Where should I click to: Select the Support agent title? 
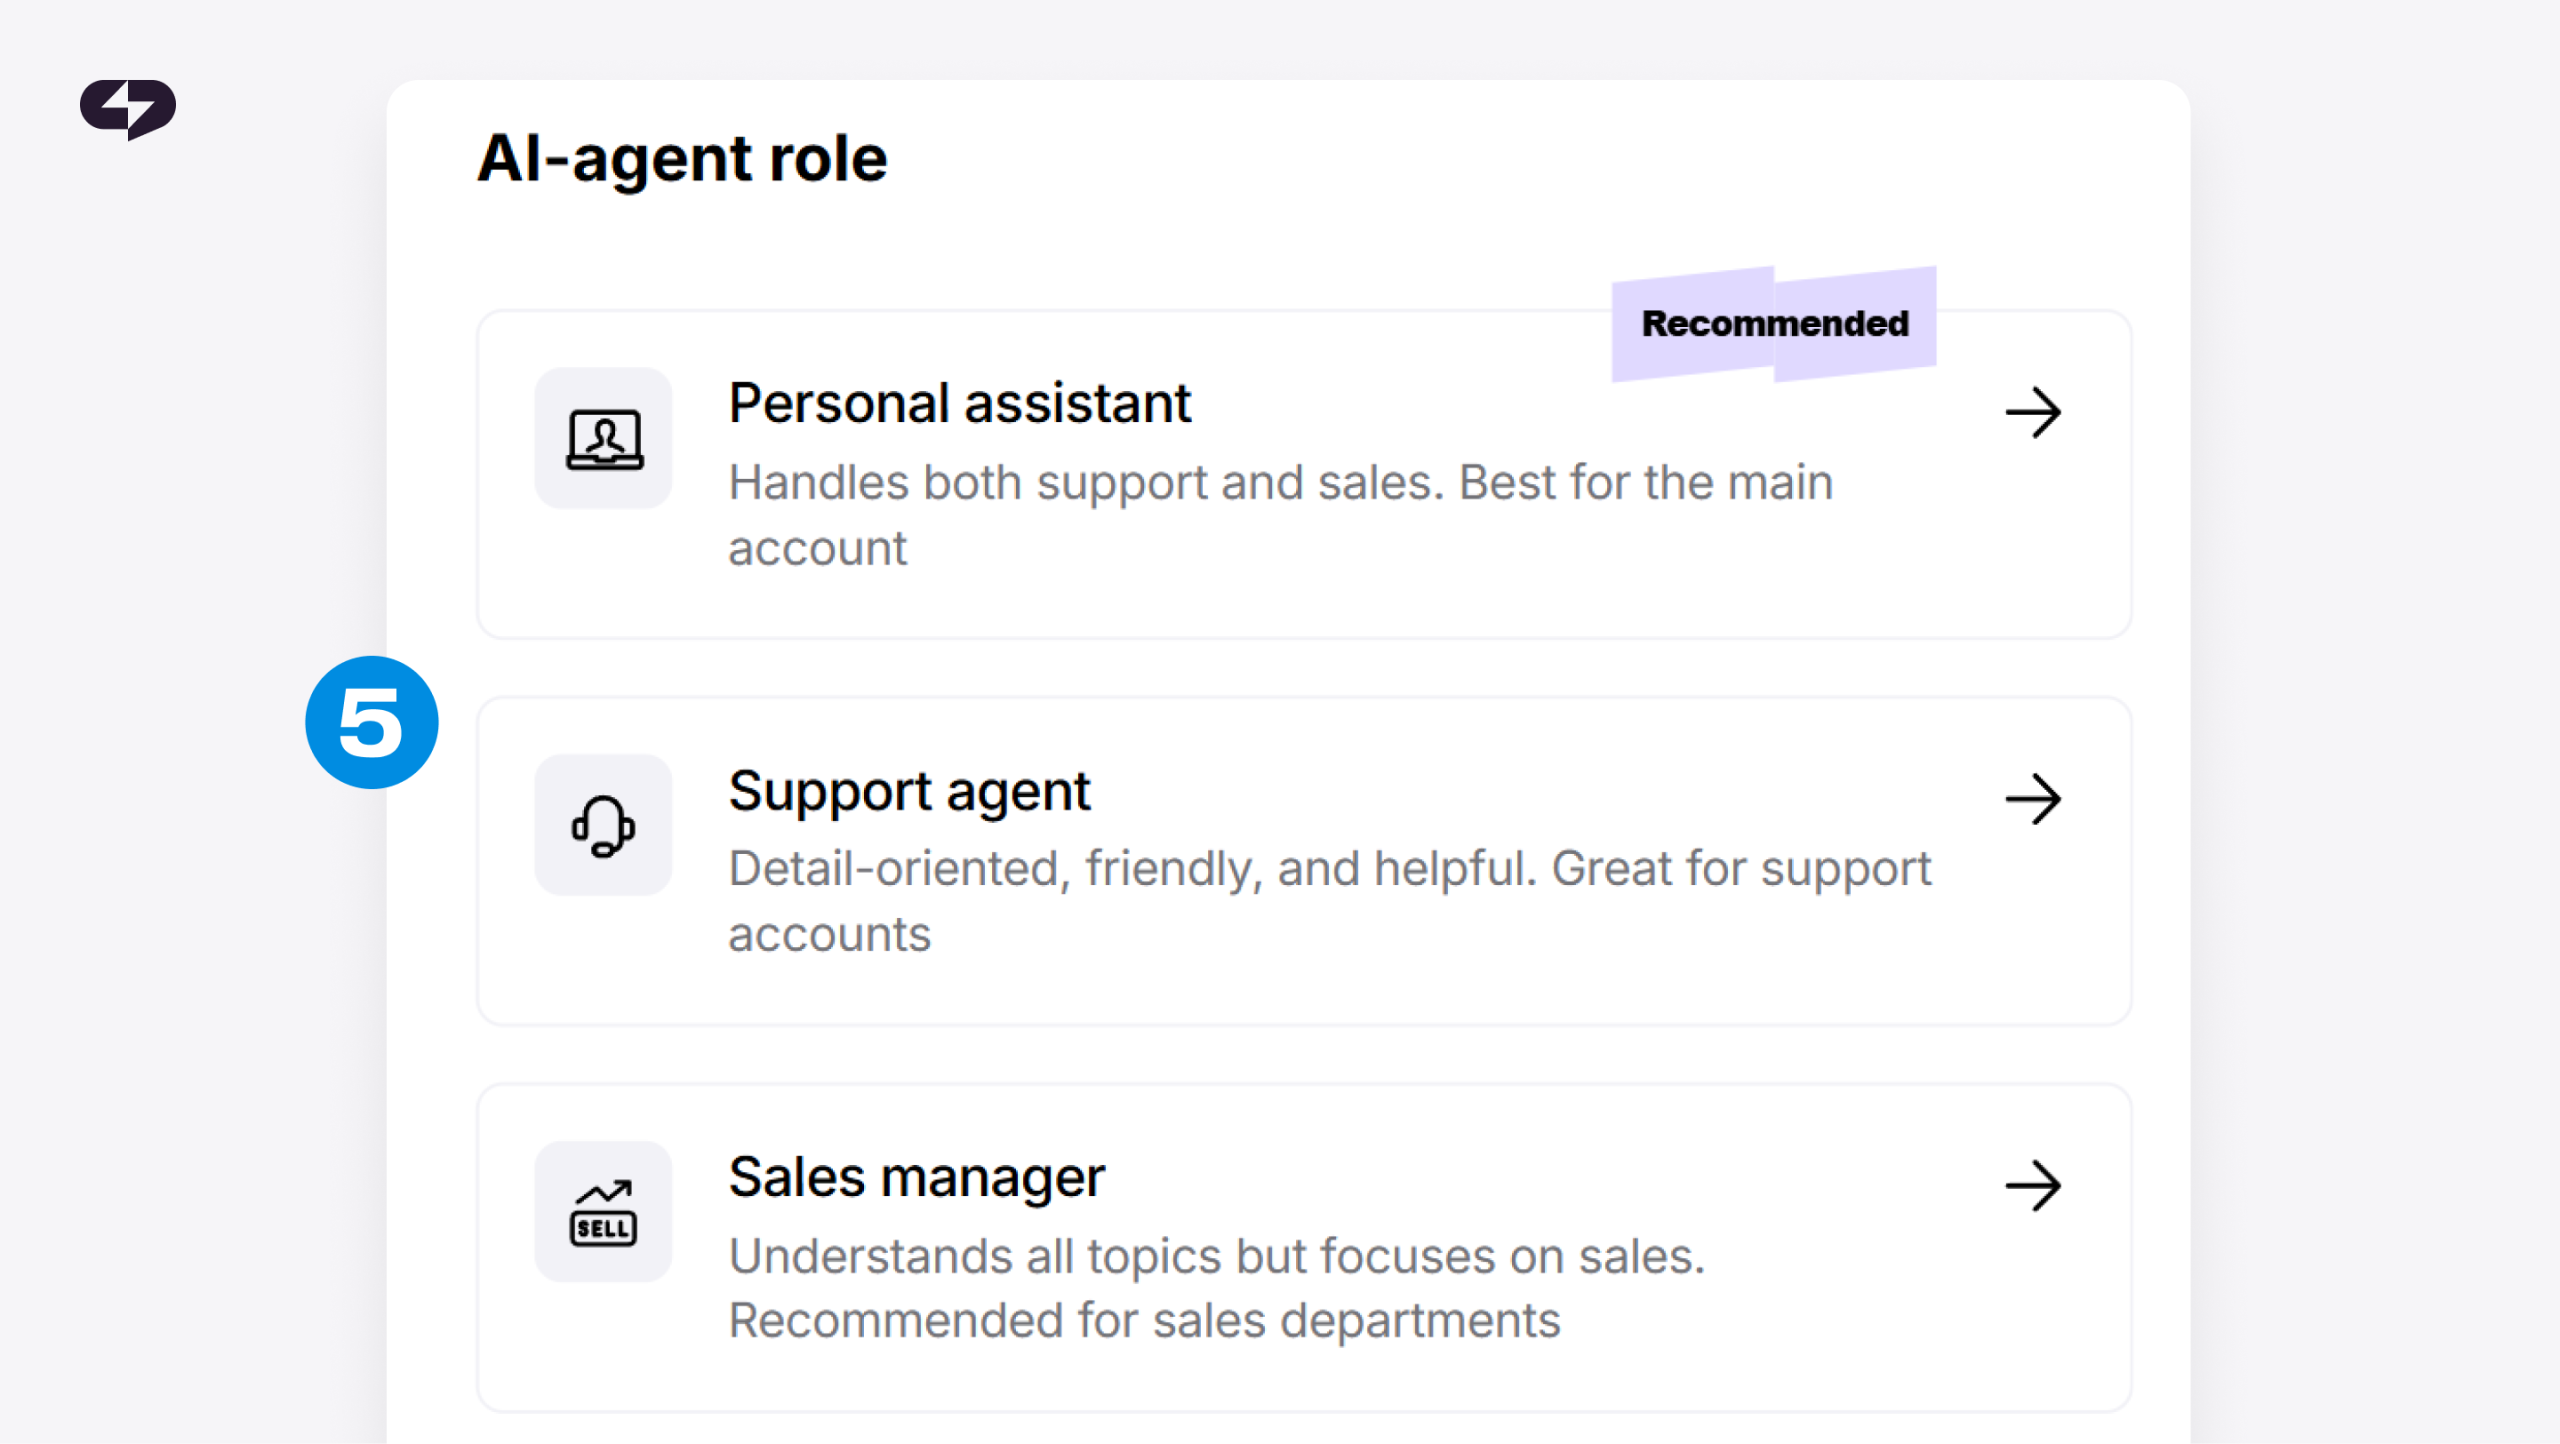tap(909, 791)
